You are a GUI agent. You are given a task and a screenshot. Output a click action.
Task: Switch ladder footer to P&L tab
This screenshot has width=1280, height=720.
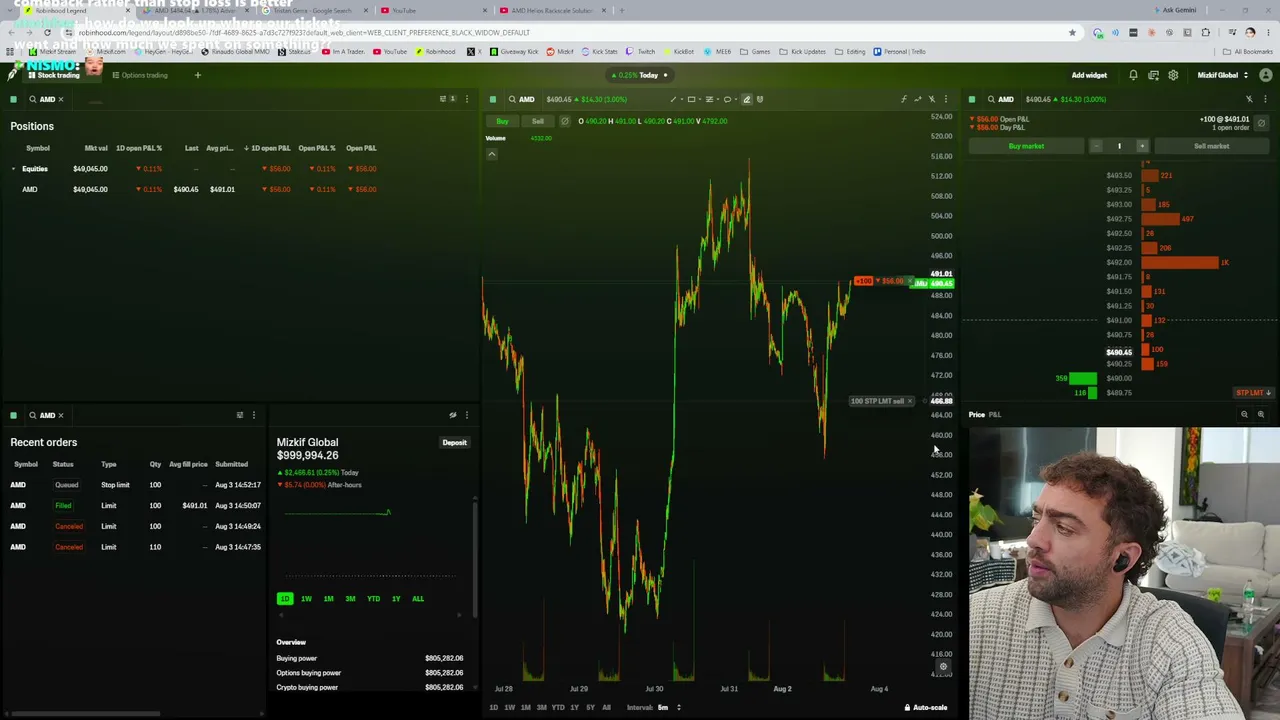tap(995, 414)
